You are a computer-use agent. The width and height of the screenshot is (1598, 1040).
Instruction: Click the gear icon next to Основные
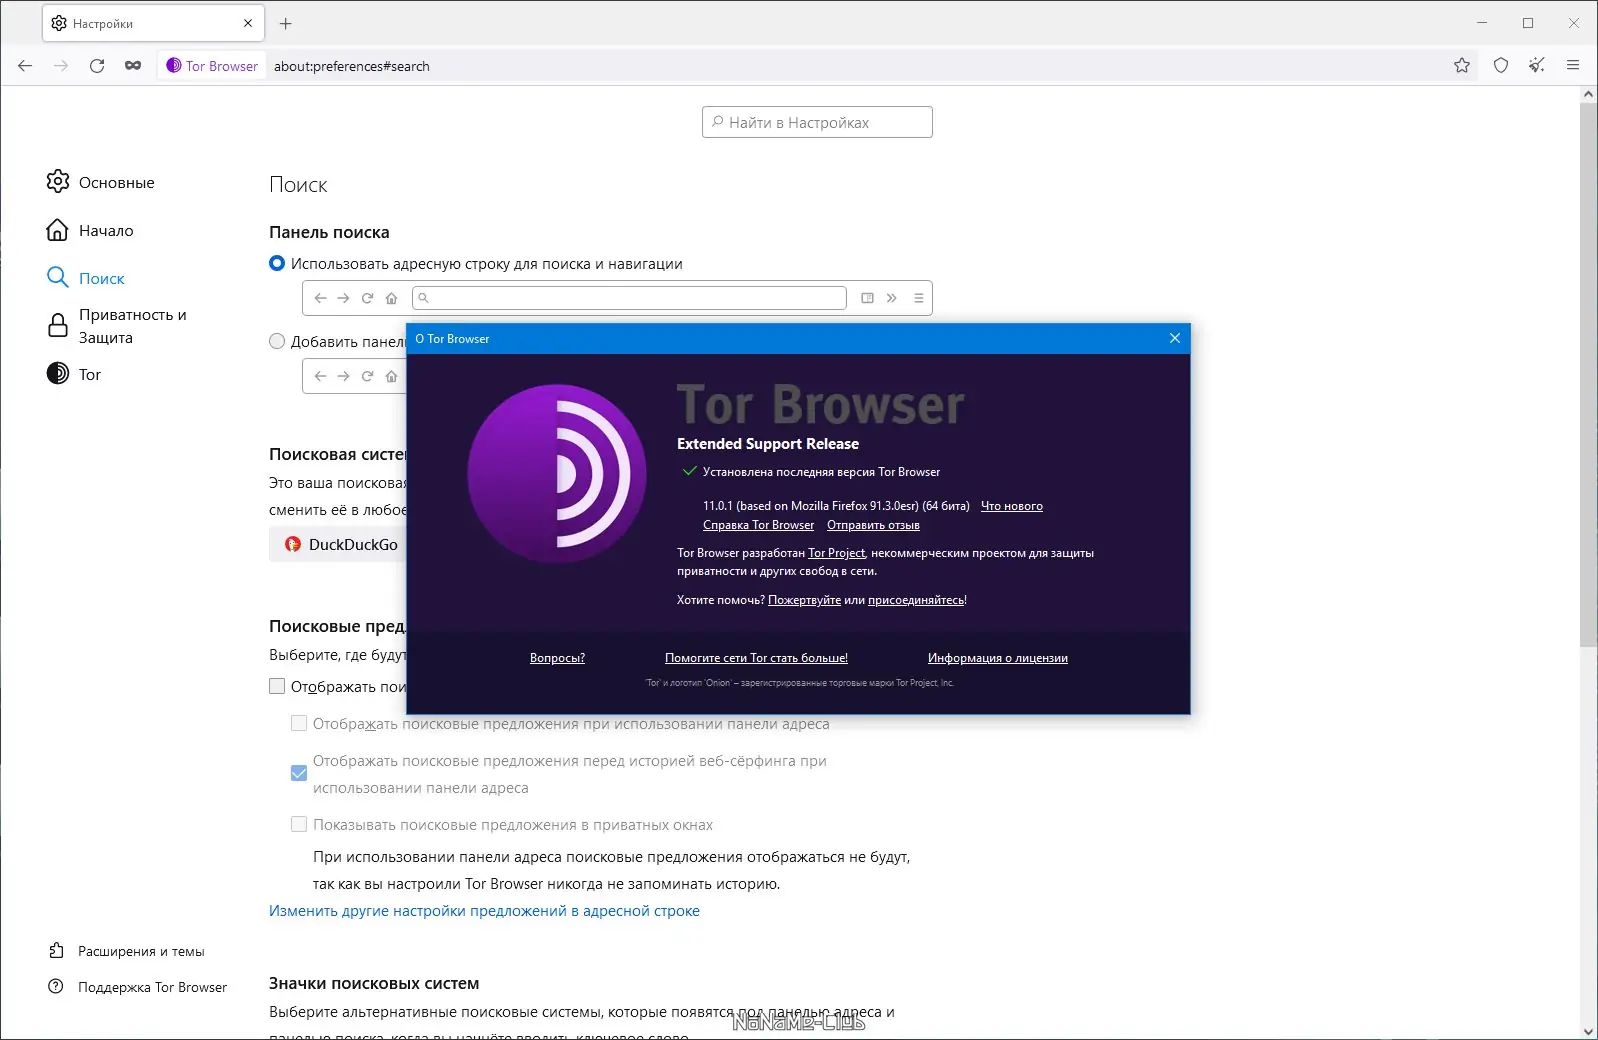(58, 182)
